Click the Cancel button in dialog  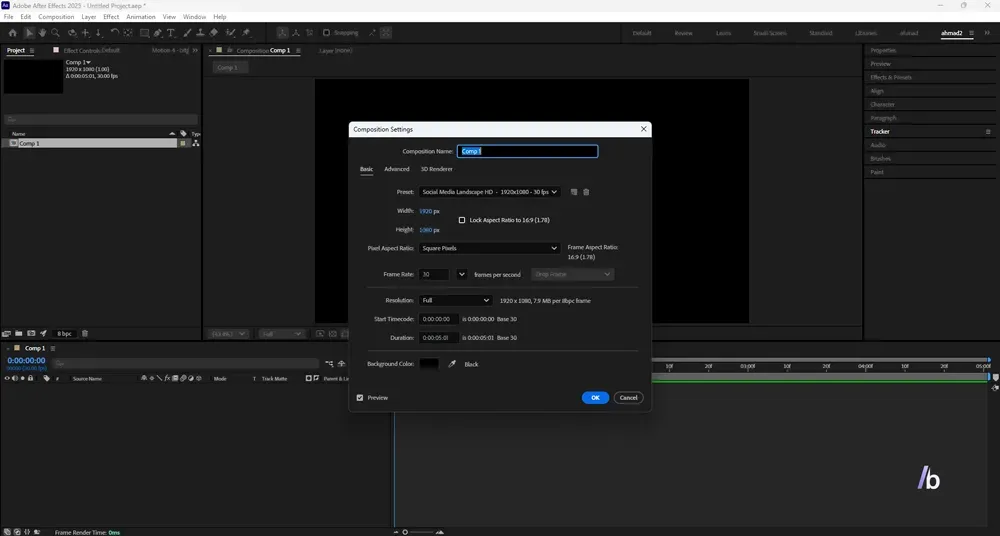(628, 398)
